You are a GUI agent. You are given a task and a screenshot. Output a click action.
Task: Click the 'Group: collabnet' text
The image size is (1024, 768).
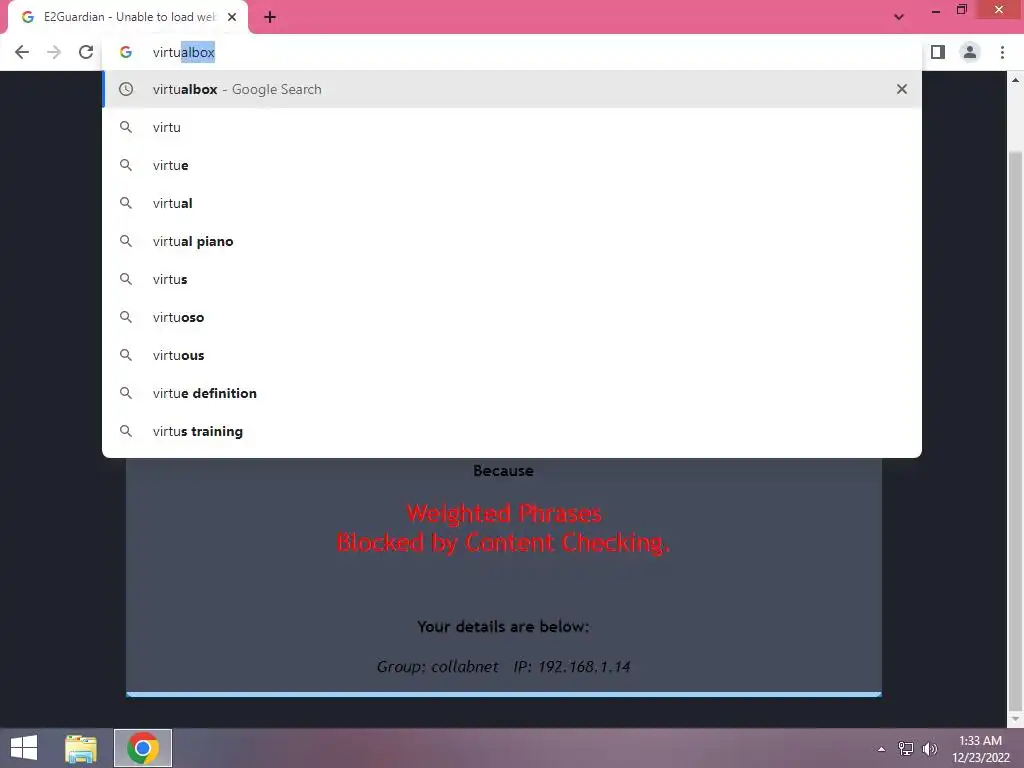[x=438, y=667]
